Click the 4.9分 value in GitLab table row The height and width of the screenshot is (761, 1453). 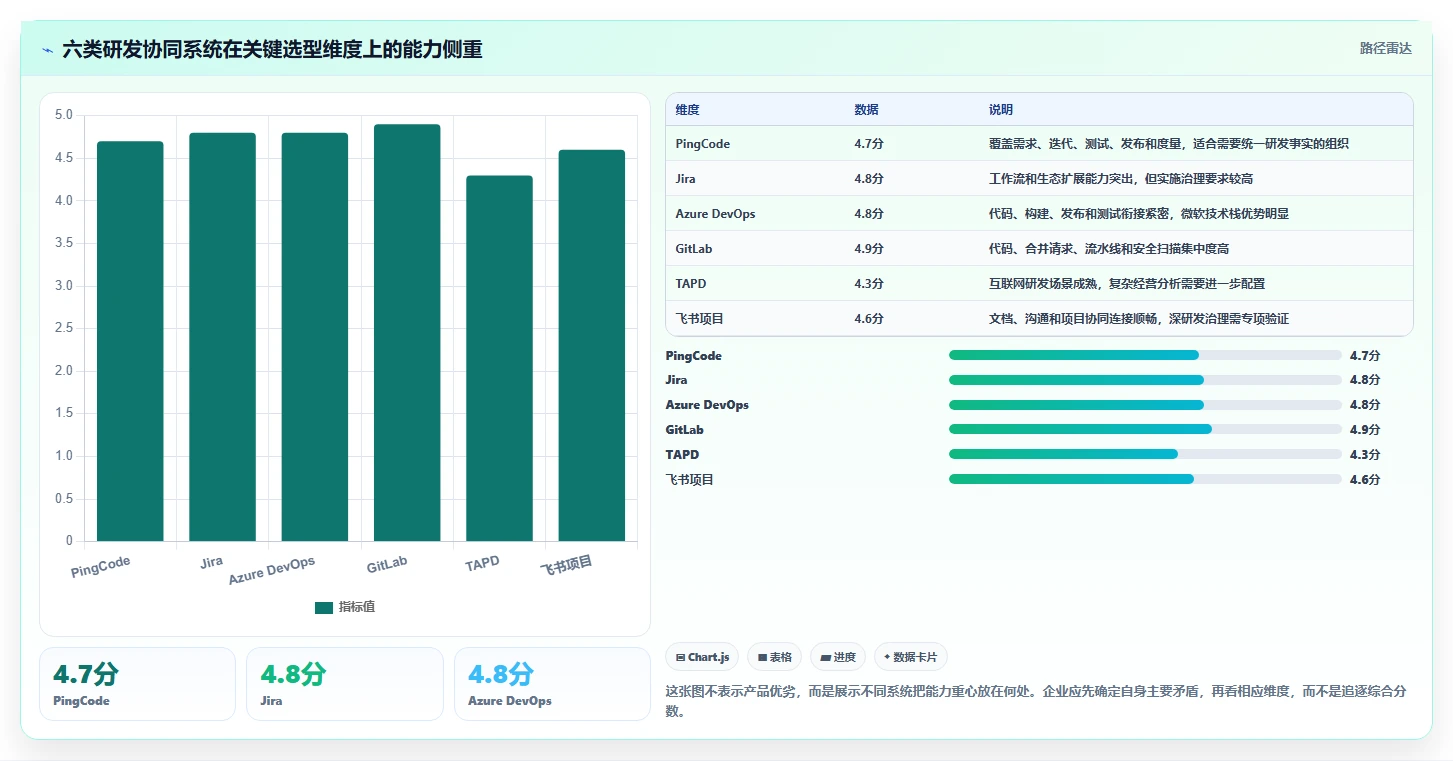point(869,249)
